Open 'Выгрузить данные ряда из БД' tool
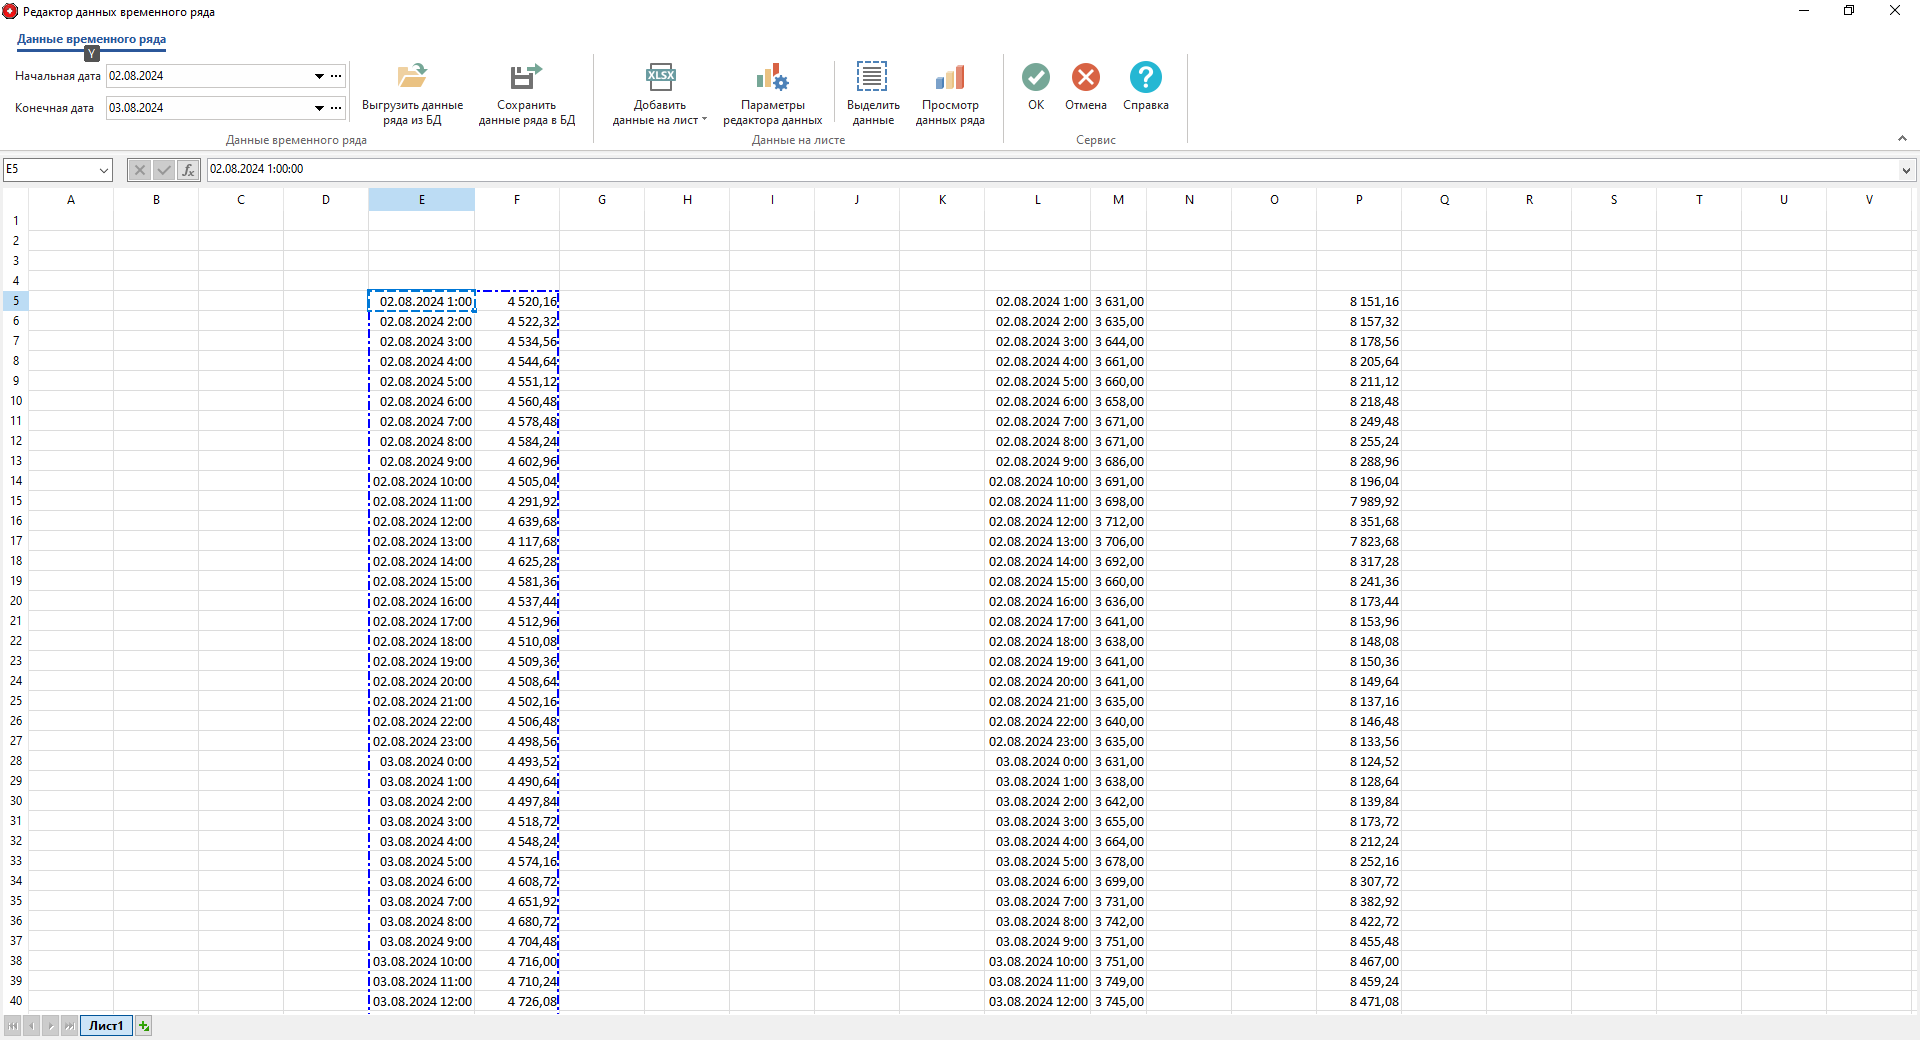Image resolution: width=1920 pixels, height=1040 pixels. (412, 92)
